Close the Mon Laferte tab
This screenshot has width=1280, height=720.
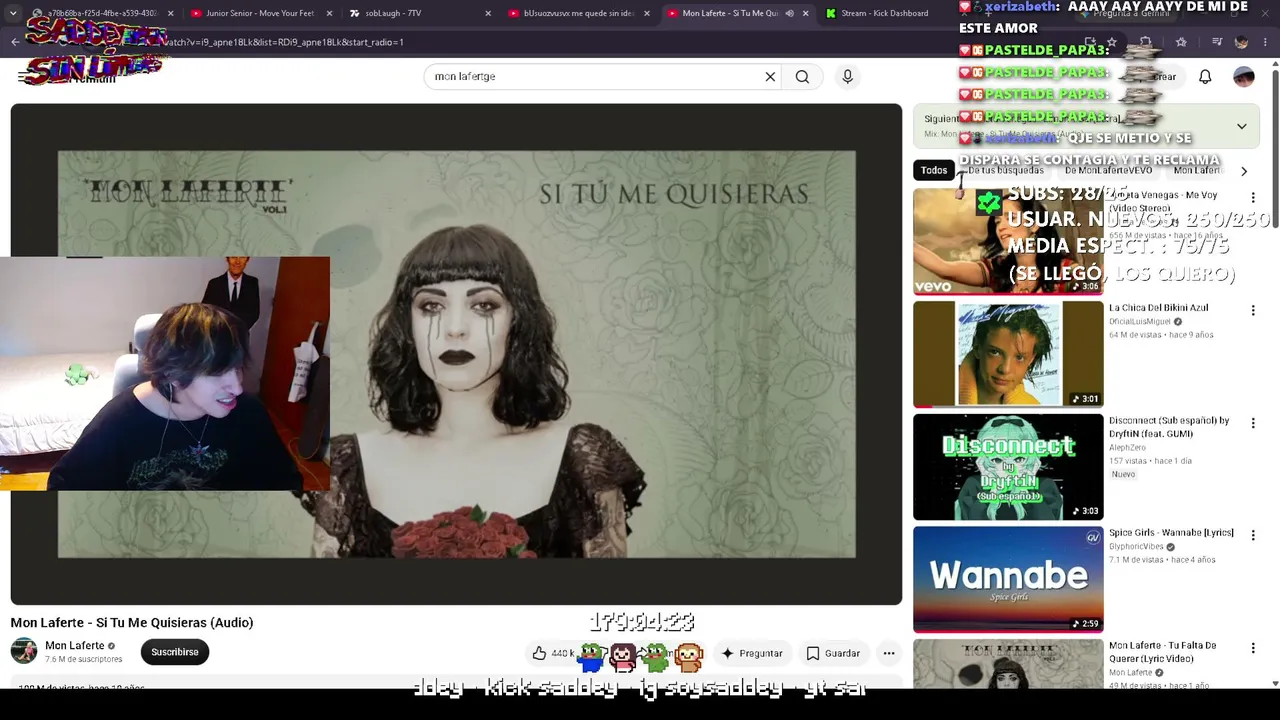click(x=805, y=13)
